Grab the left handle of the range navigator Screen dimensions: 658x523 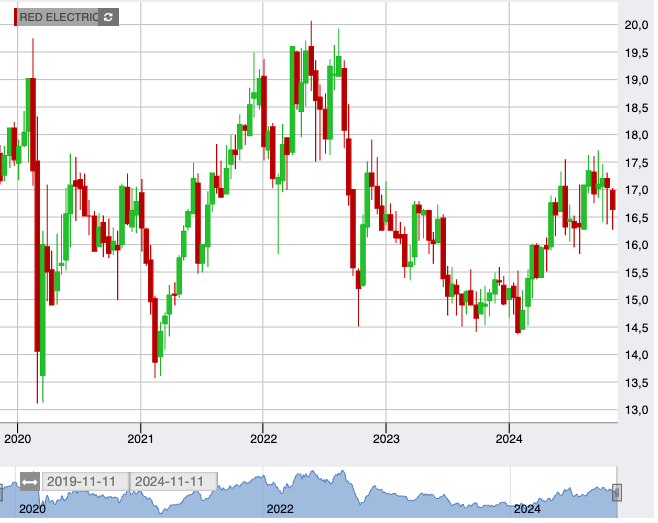(0, 493)
